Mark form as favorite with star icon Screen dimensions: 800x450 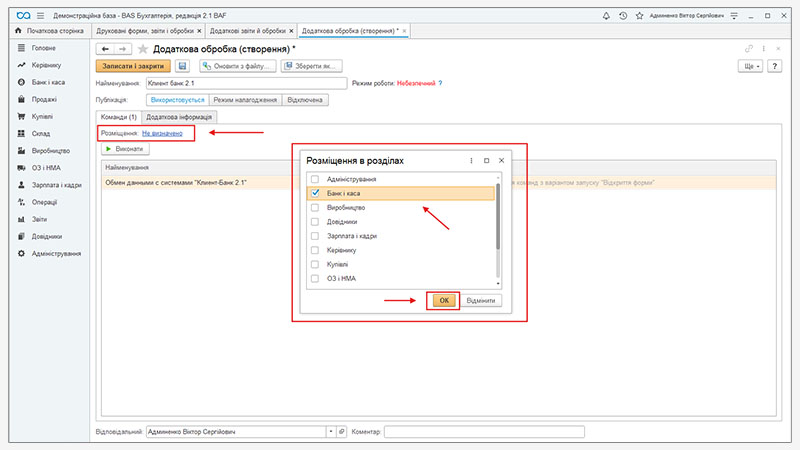click(143, 49)
